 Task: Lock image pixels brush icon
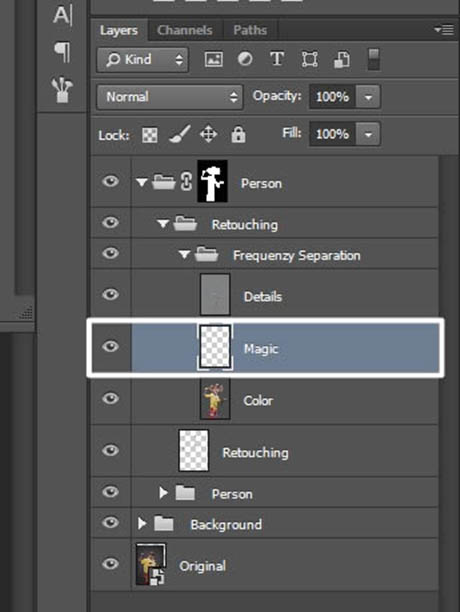[x=179, y=134]
